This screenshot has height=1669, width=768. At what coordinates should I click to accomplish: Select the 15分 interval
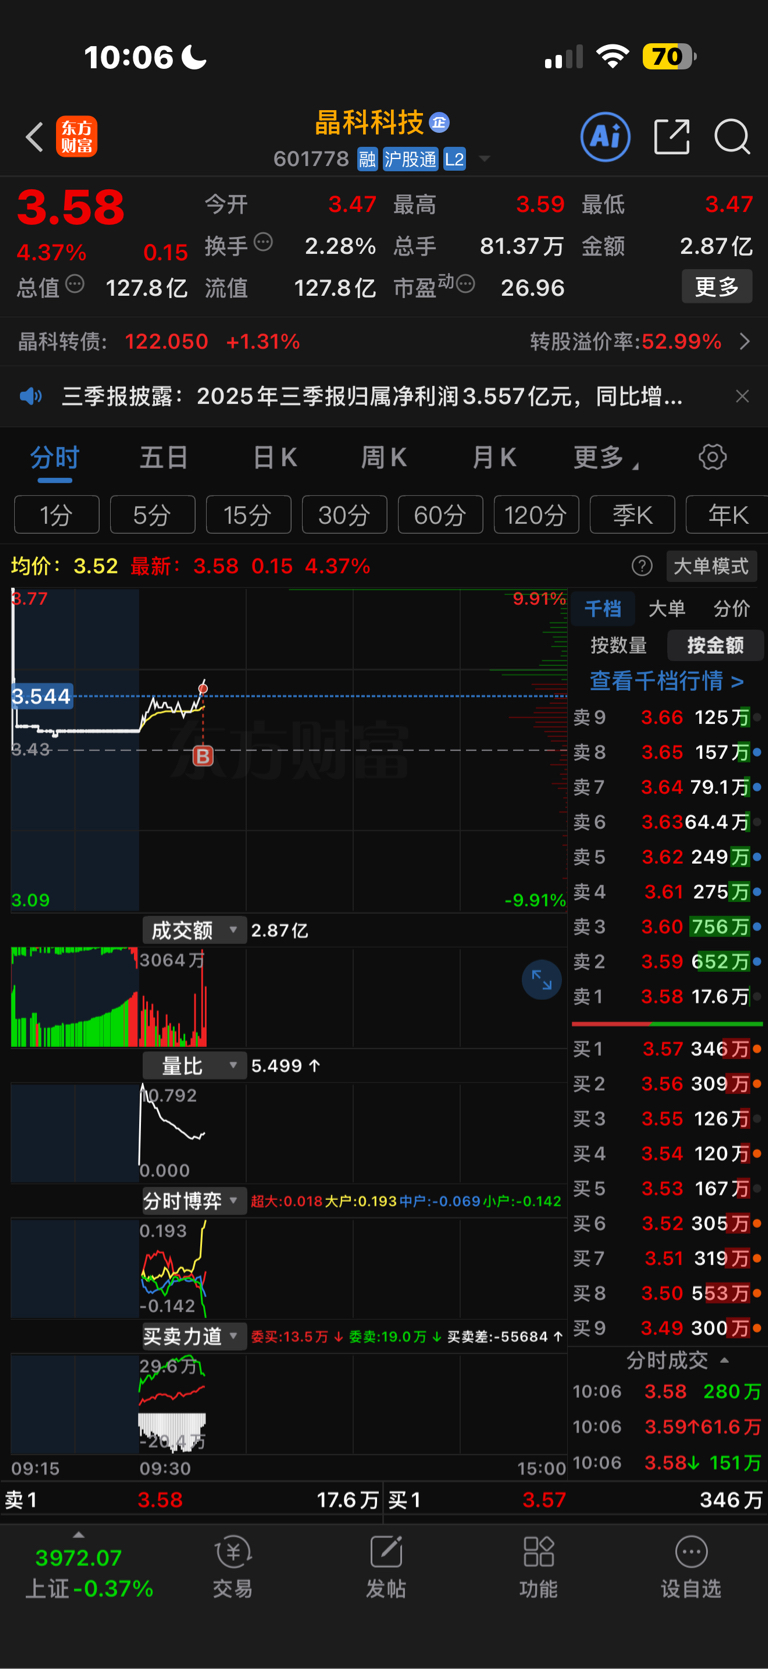click(x=248, y=515)
